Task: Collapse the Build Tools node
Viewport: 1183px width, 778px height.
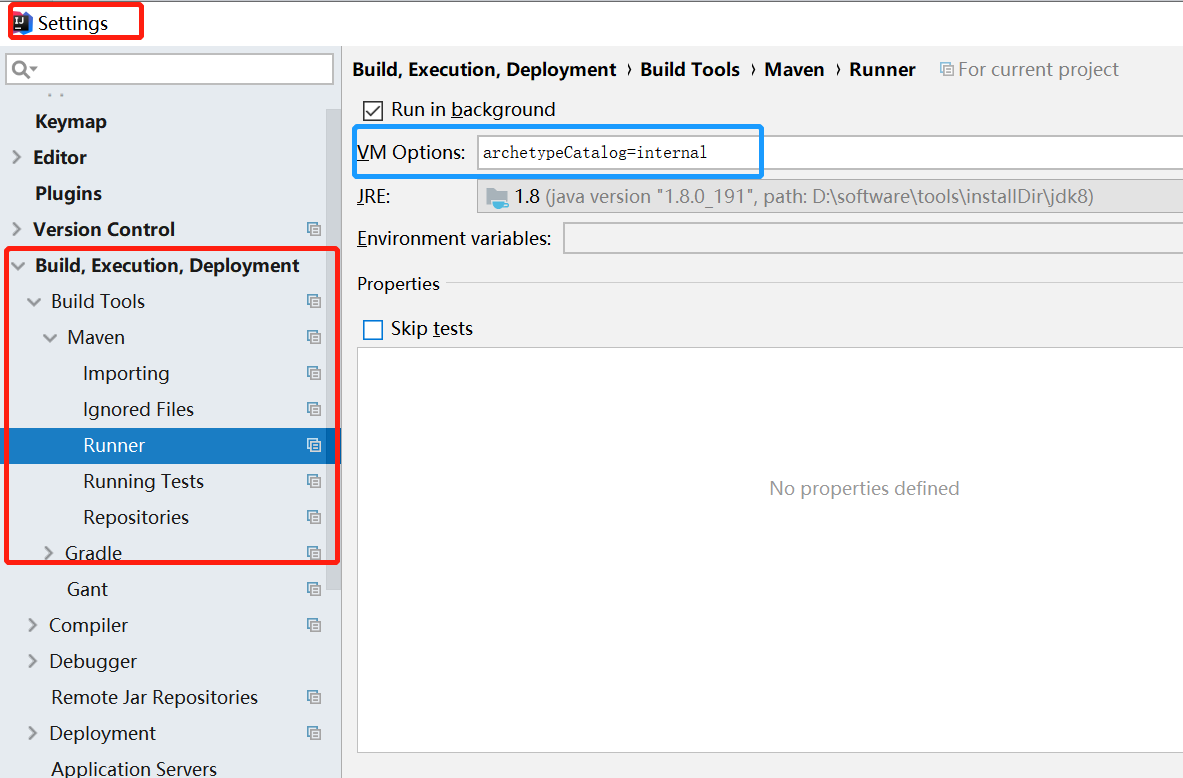Action: [x=34, y=302]
